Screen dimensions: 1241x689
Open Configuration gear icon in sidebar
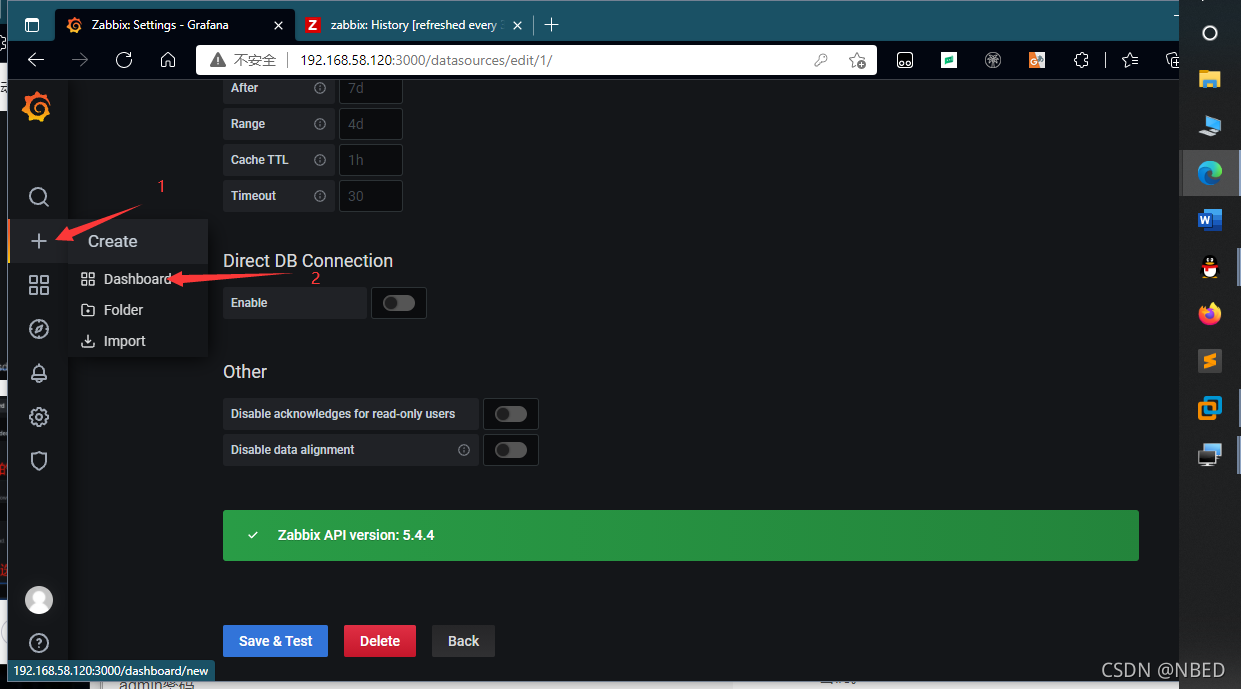[x=38, y=417]
